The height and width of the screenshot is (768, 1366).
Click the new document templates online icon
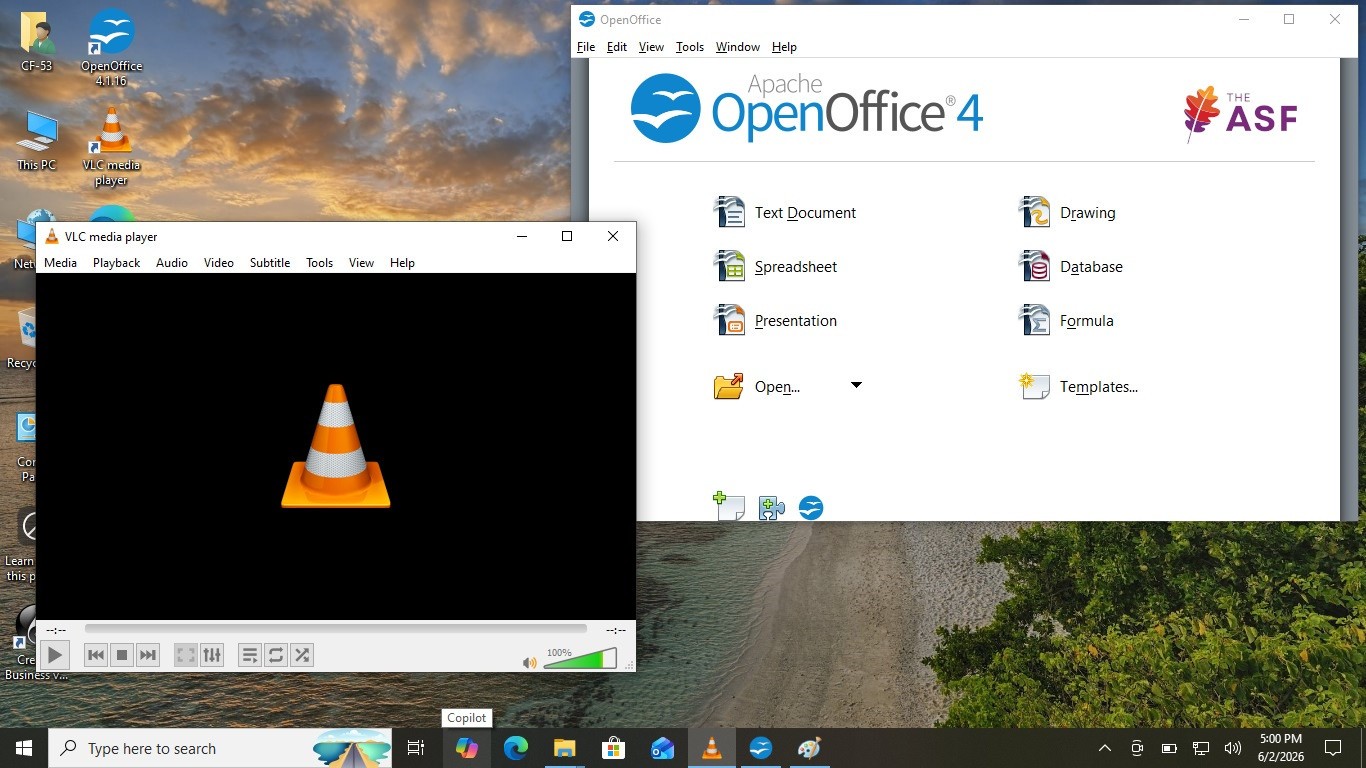[729, 507]
